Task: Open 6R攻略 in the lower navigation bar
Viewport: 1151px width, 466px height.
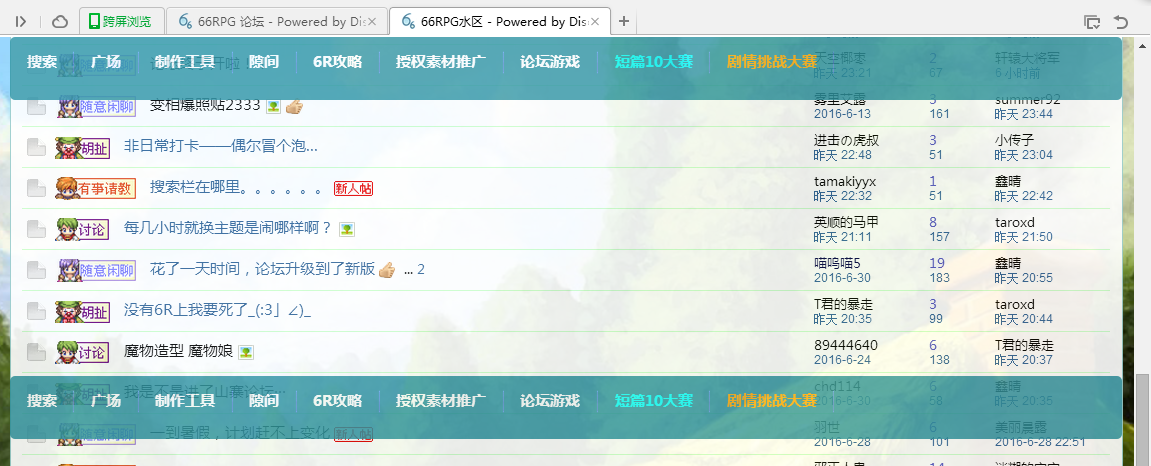Action: coord(338,401)
